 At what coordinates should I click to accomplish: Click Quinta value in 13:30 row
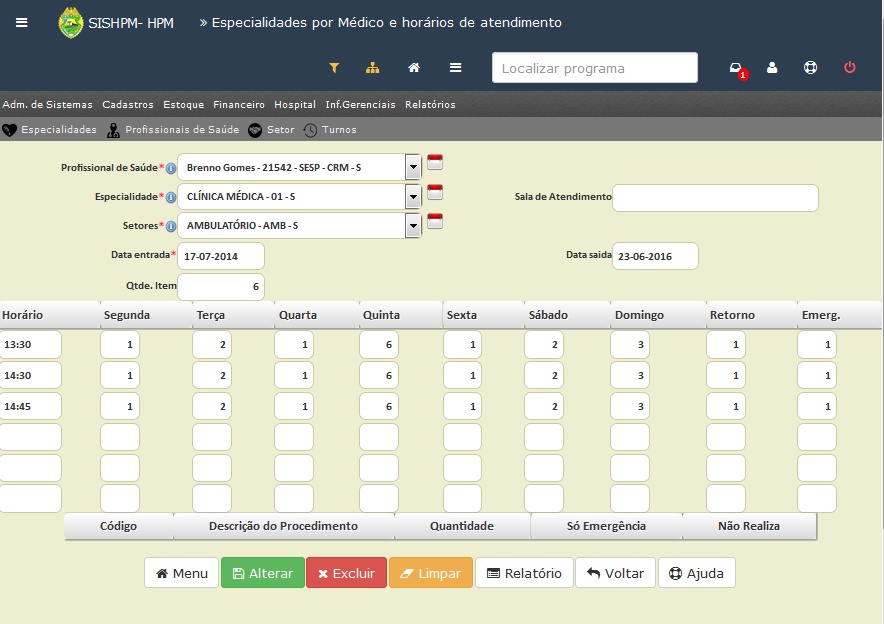[379, 344]
